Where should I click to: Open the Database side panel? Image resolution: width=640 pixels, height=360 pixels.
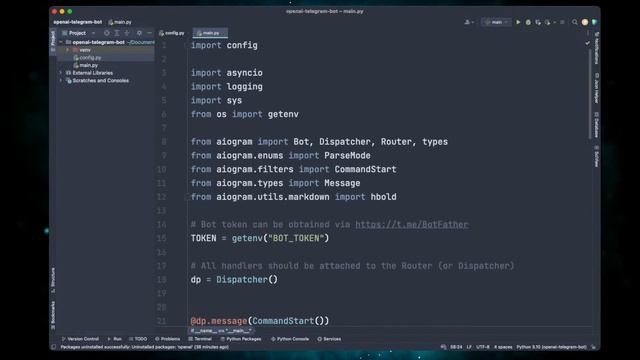[596, 125]
